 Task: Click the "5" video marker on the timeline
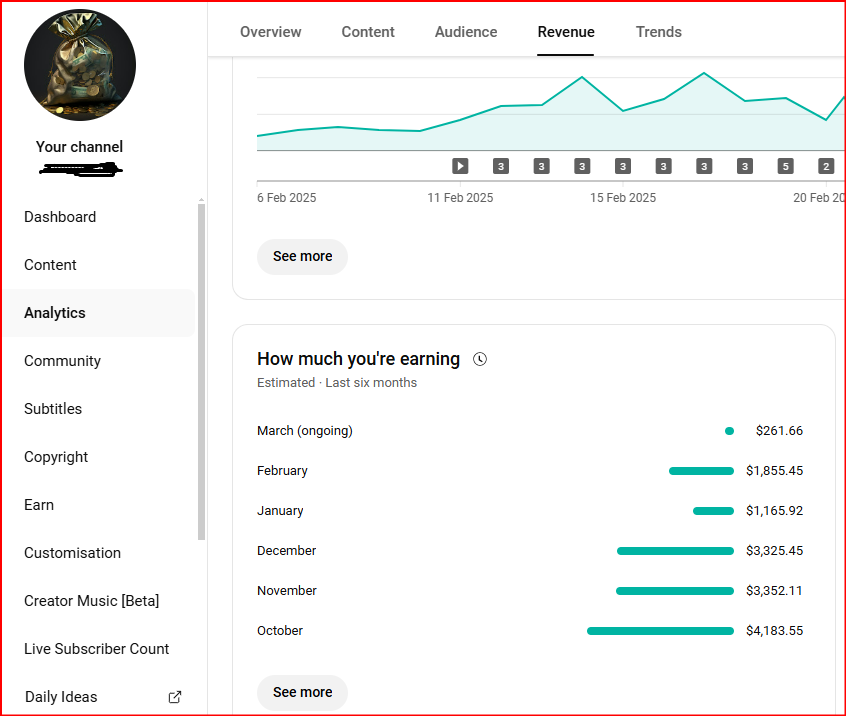pyautogui.click(x=786, y=166)
